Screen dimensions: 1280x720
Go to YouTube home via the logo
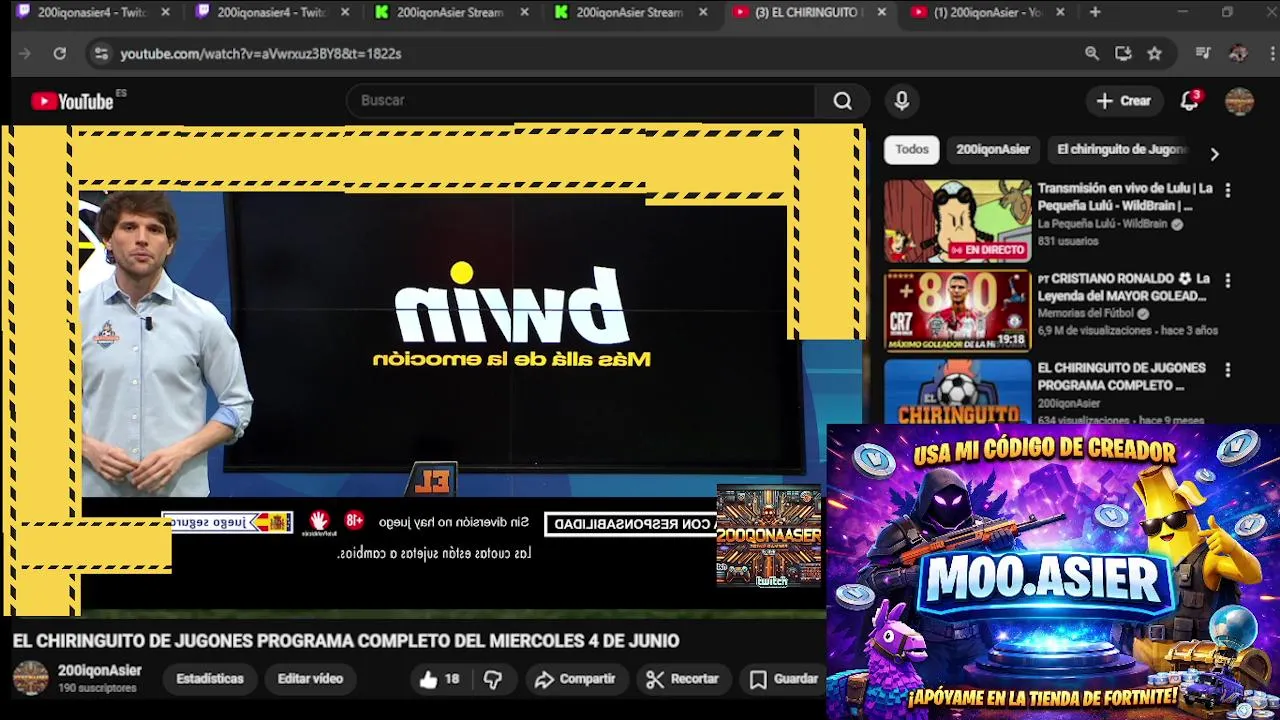point(72,101)
